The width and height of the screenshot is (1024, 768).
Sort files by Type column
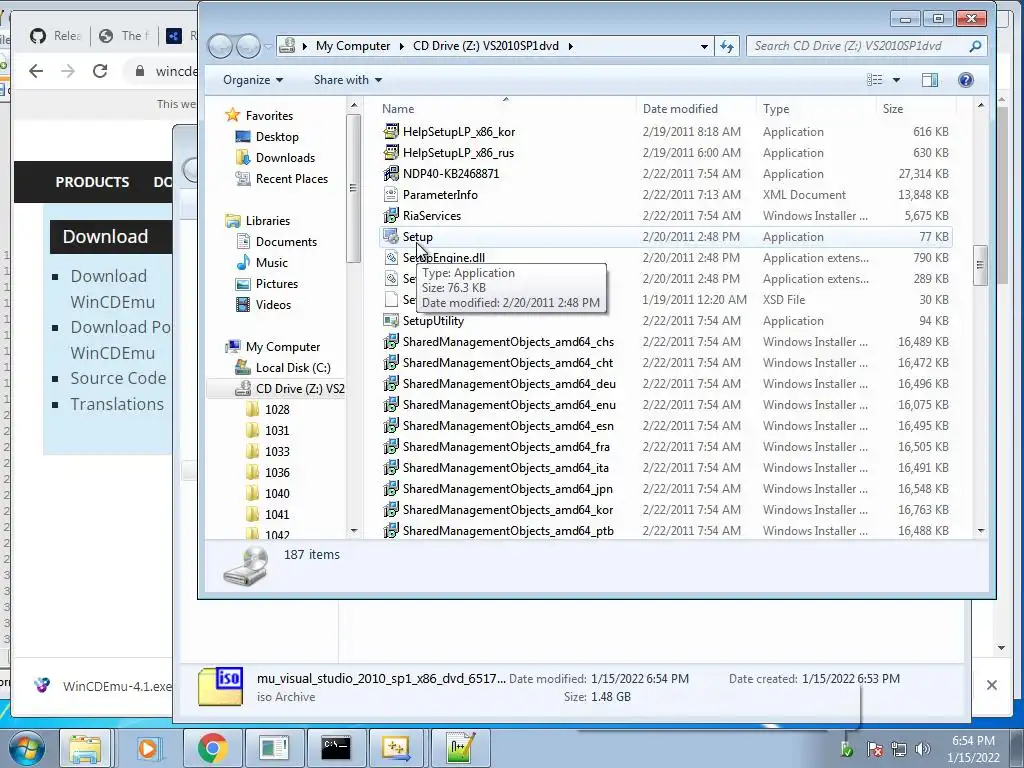[x=816, y=109]
